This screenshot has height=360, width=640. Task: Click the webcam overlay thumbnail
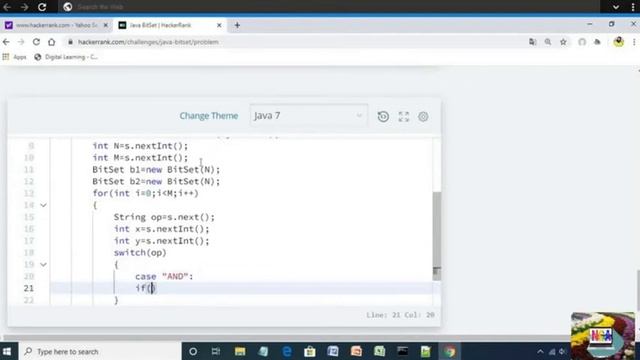pyautogui.click(x=603, y=336)
